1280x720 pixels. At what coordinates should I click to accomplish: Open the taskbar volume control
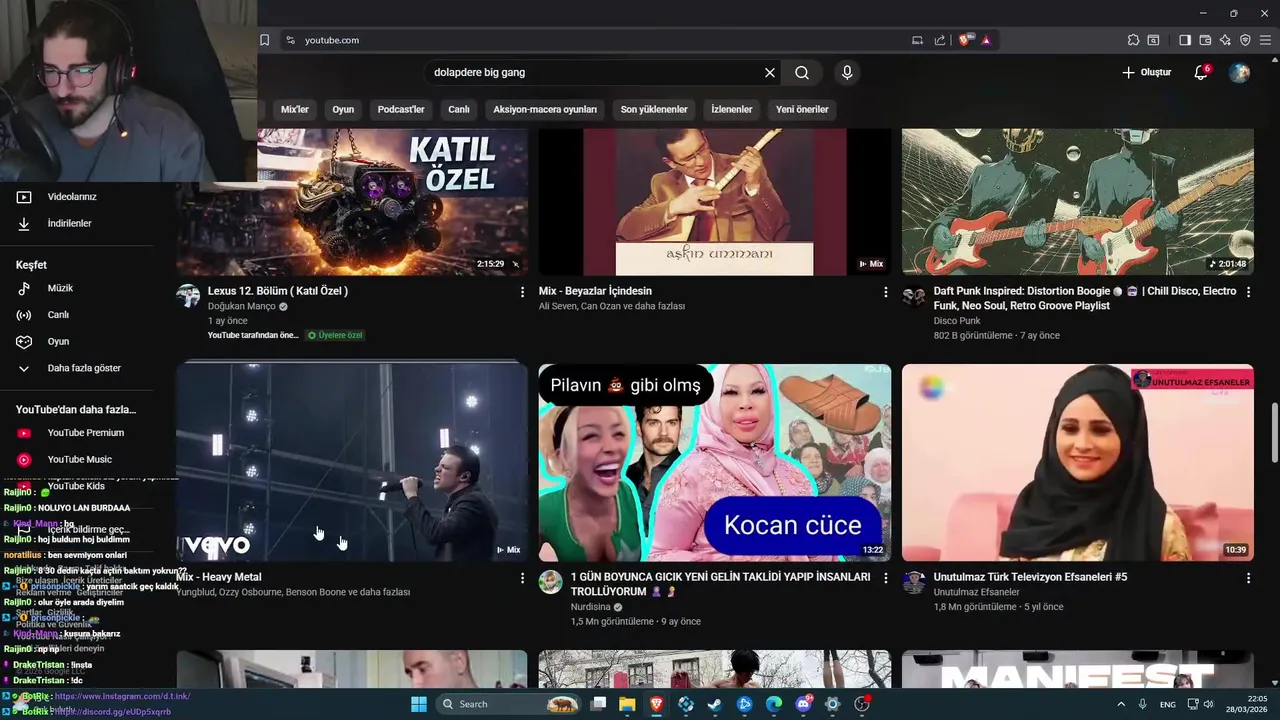(x=1210, y=704)
